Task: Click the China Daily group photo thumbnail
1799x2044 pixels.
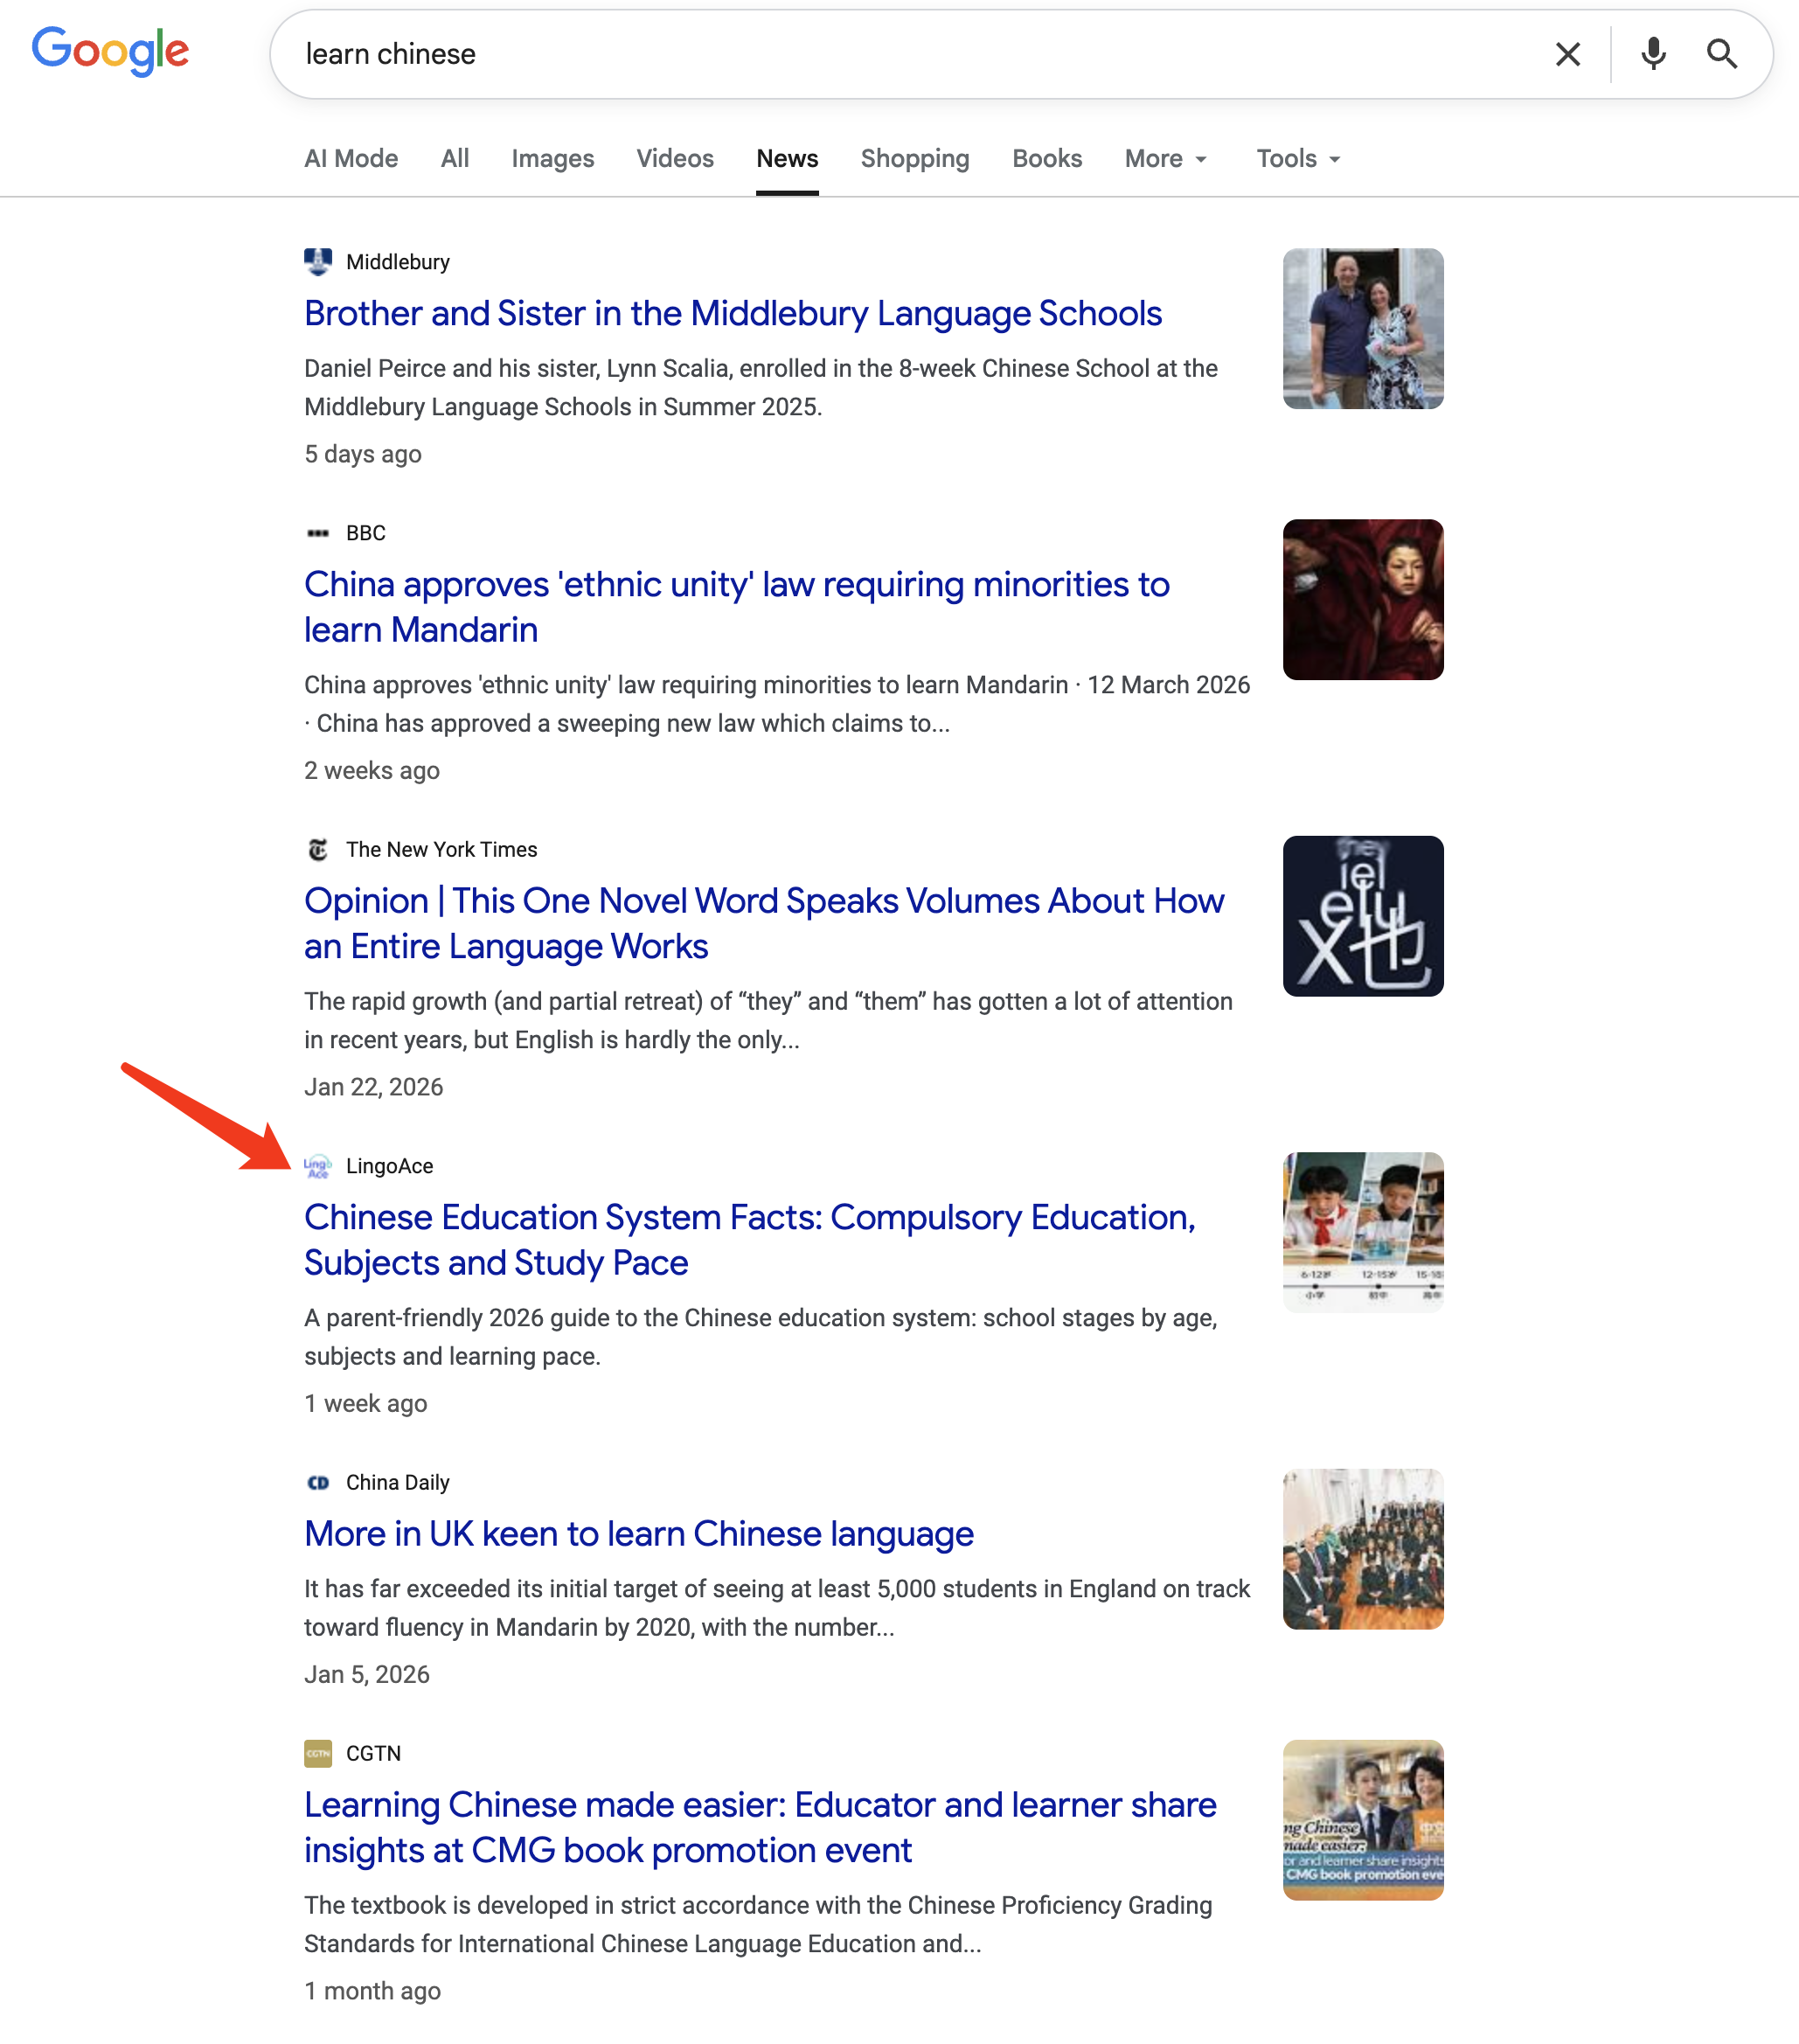Action: (1363, 1549)
